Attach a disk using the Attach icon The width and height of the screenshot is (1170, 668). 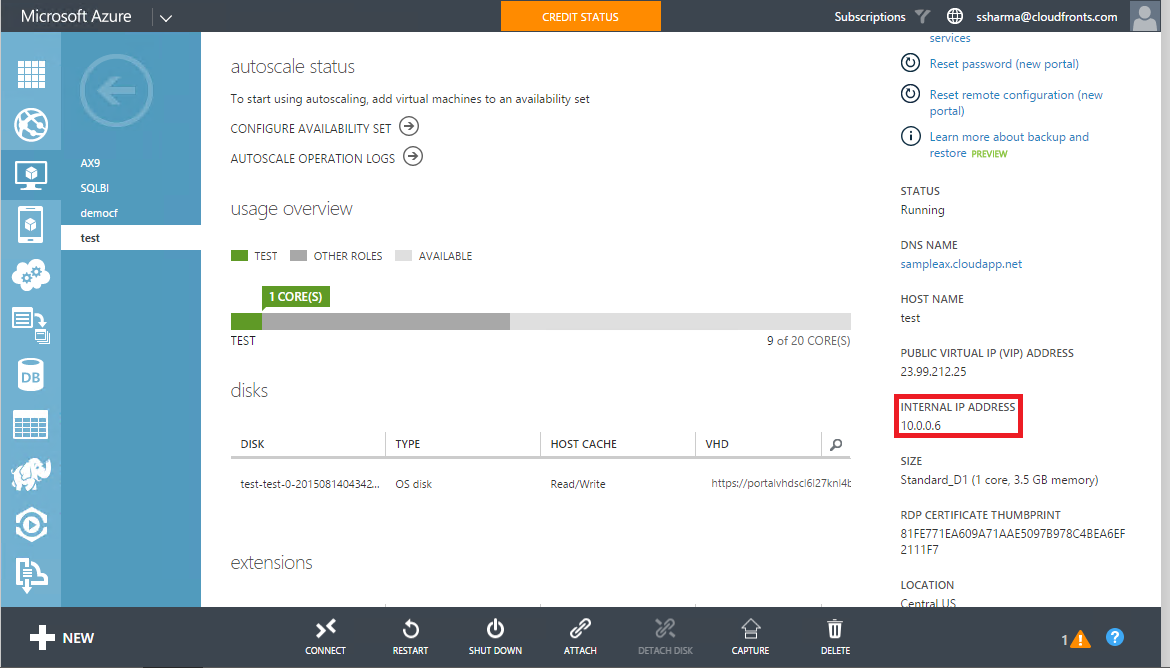pyautogui.click(x=580, y=628)
